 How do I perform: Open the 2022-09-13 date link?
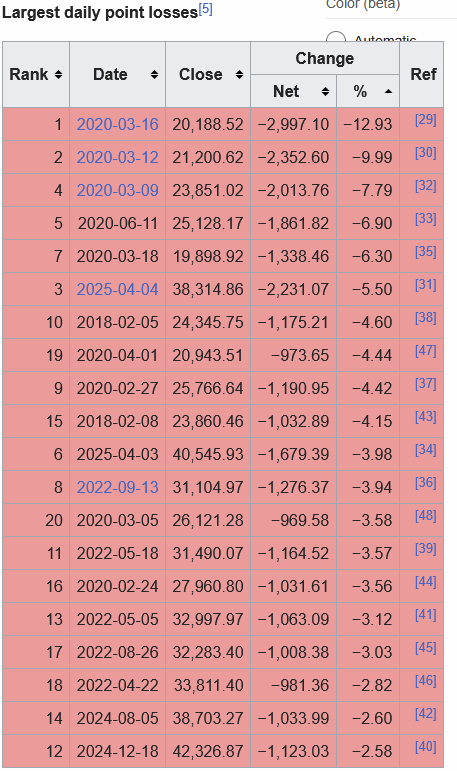(118, 487)
